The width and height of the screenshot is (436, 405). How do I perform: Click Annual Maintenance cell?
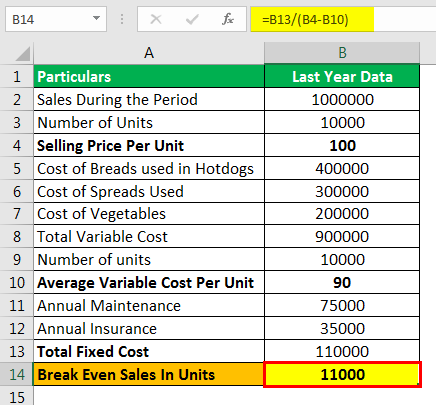(x=149, y=305)
